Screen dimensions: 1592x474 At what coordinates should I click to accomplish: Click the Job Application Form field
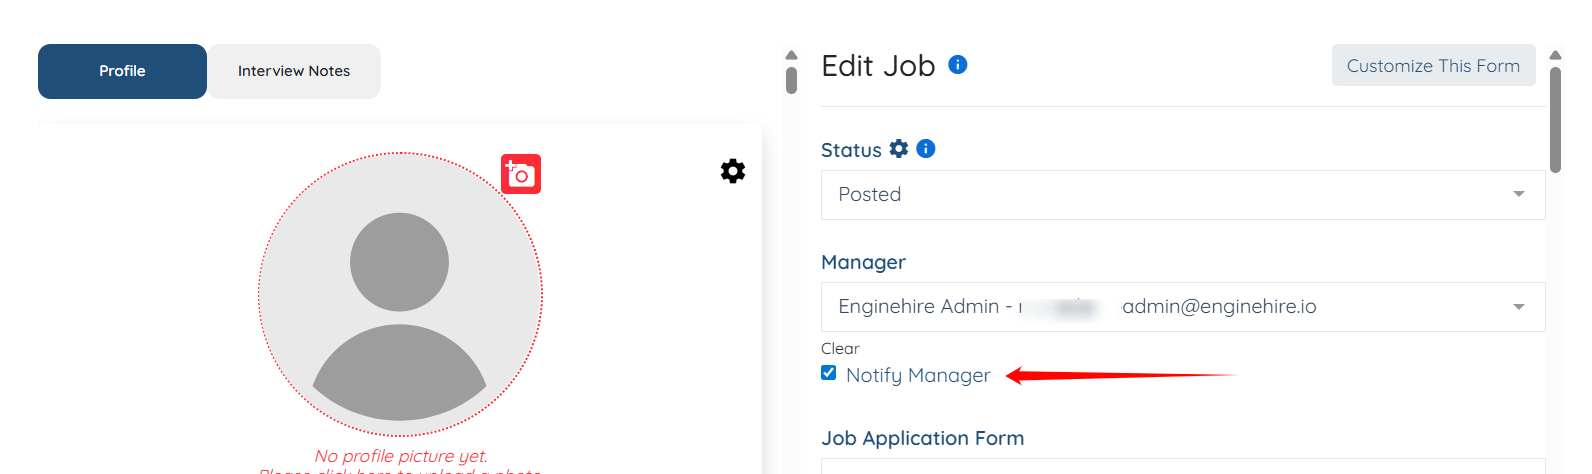coord(1182,466)
